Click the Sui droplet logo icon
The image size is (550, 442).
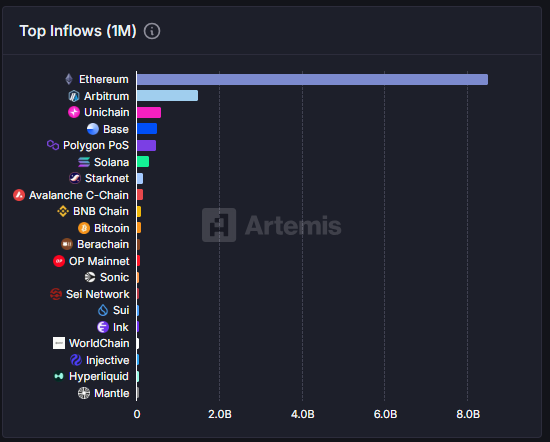click(x=103, y=310)
